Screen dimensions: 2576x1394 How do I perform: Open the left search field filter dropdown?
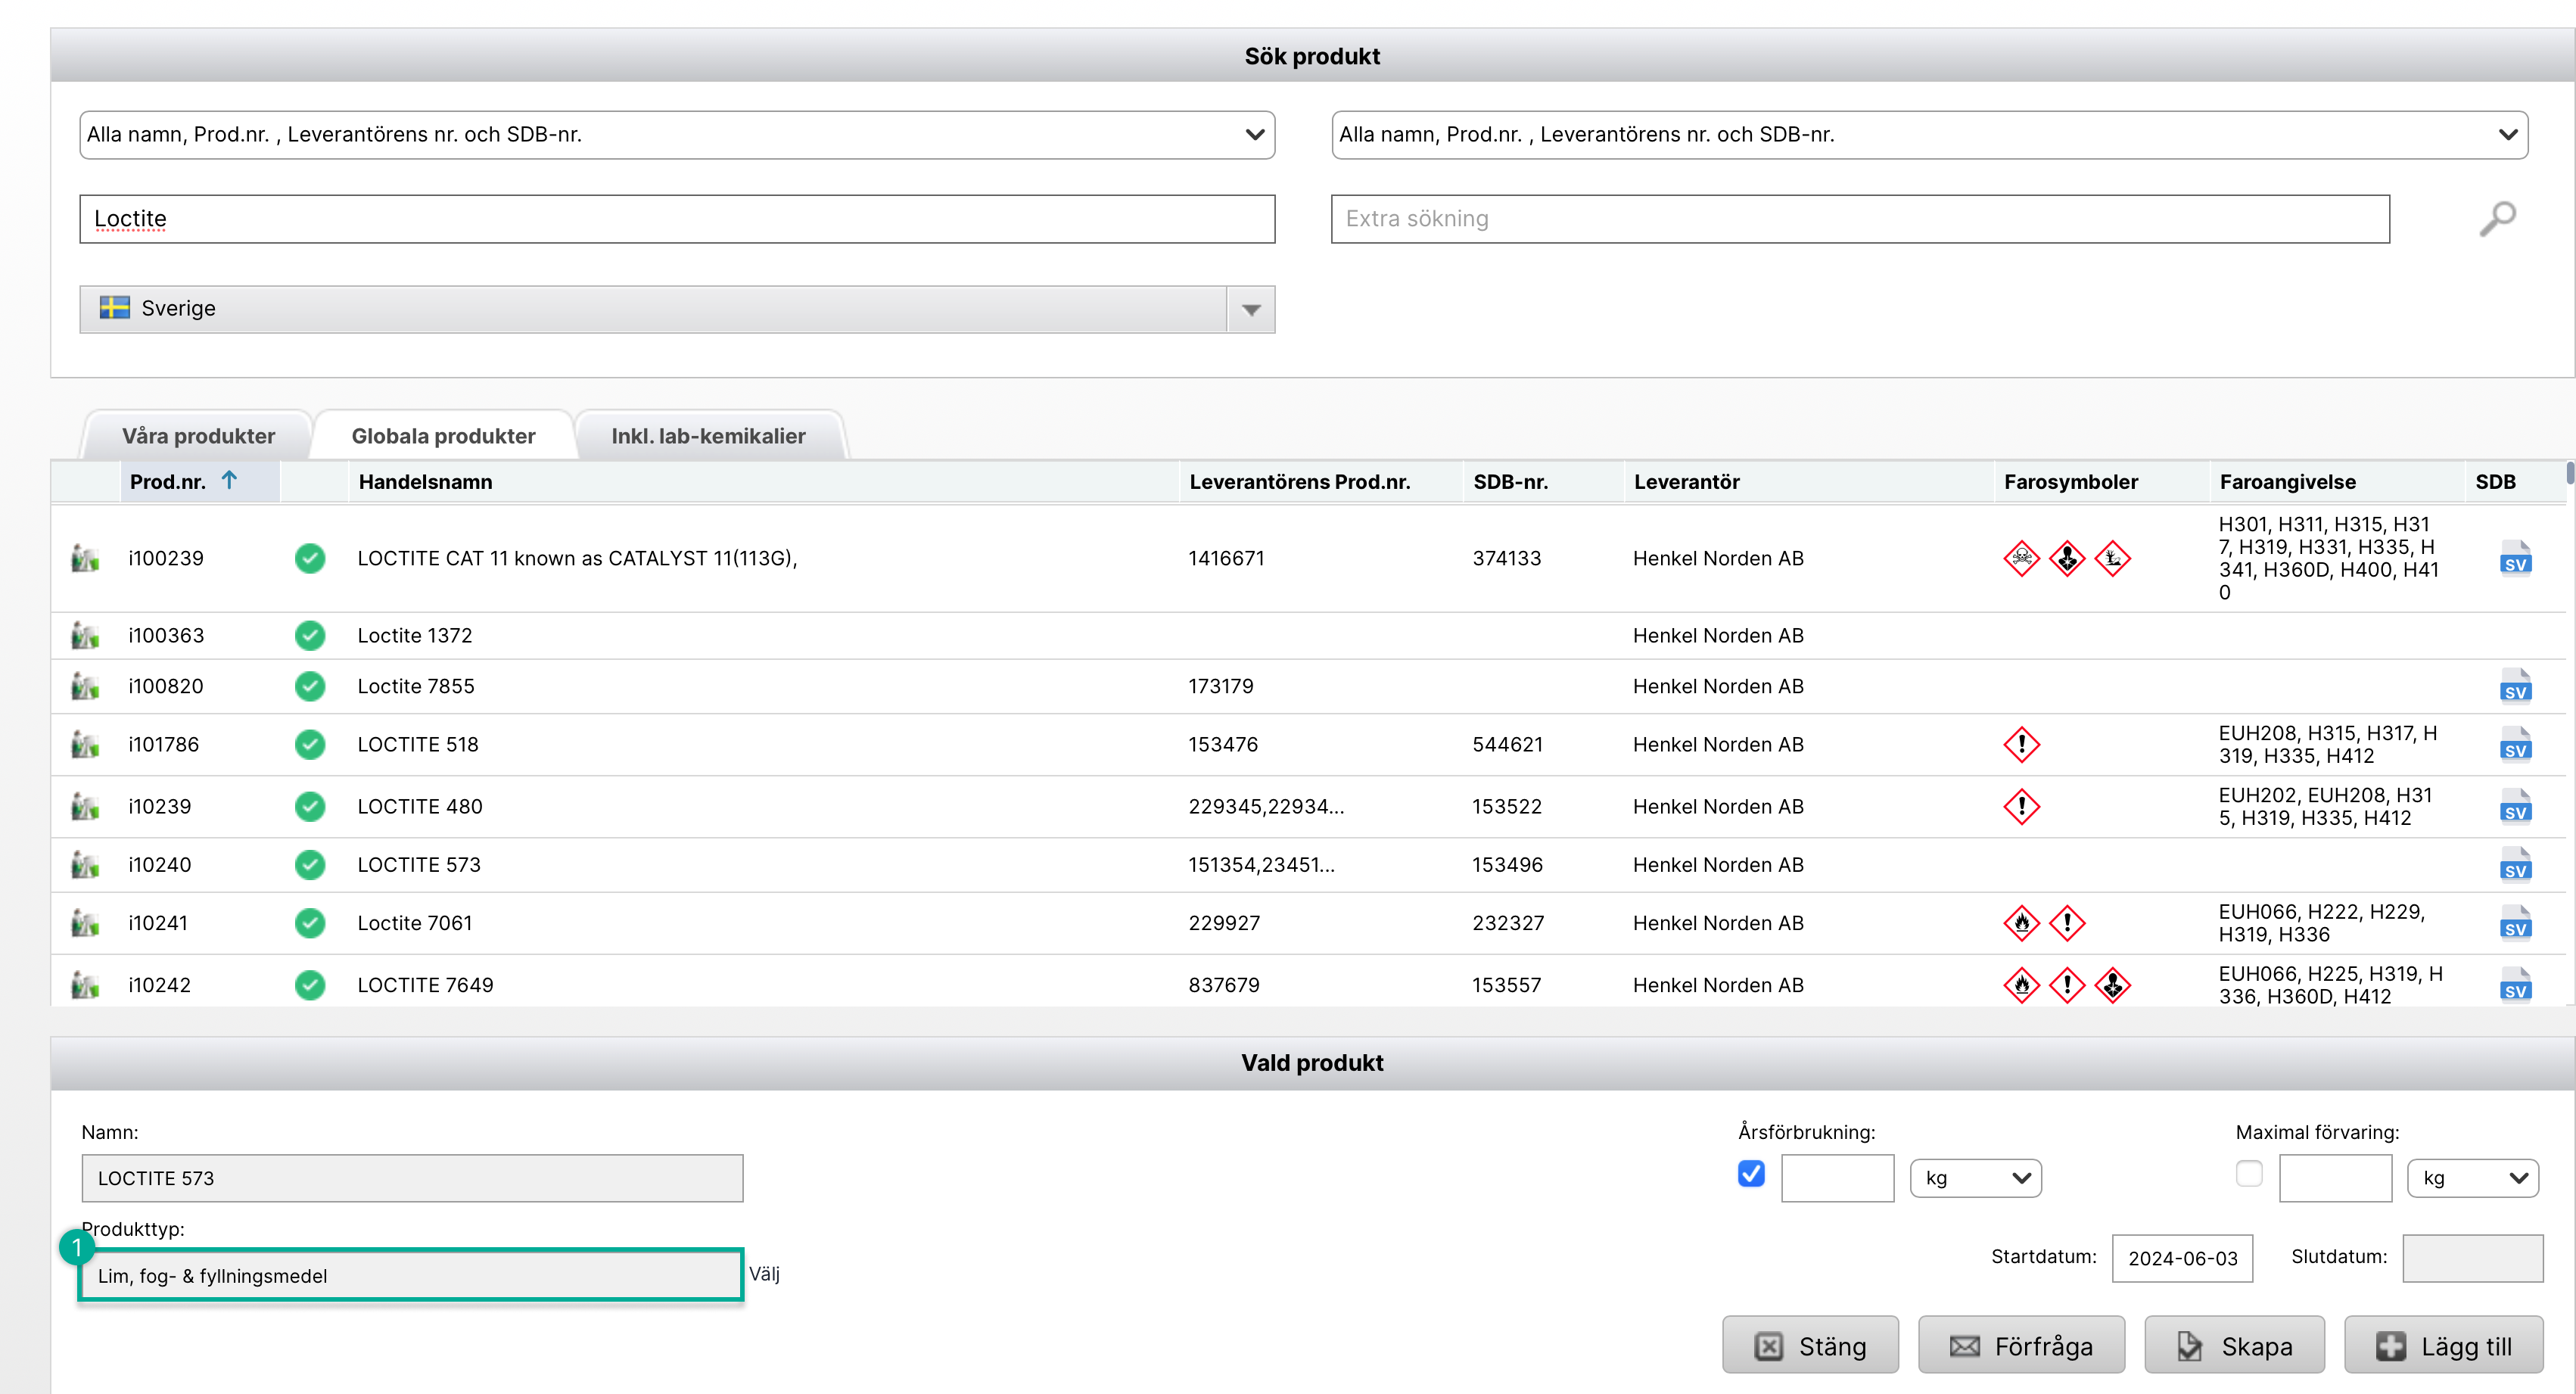click(x=676, y=135)
